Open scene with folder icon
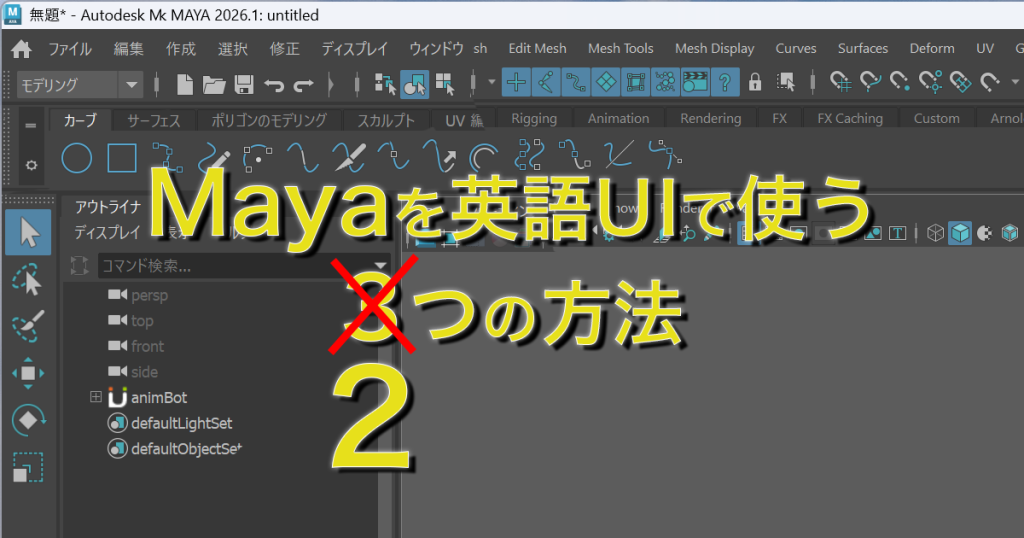The height and width of the screenshot is (538, 1024). [213, 84]
